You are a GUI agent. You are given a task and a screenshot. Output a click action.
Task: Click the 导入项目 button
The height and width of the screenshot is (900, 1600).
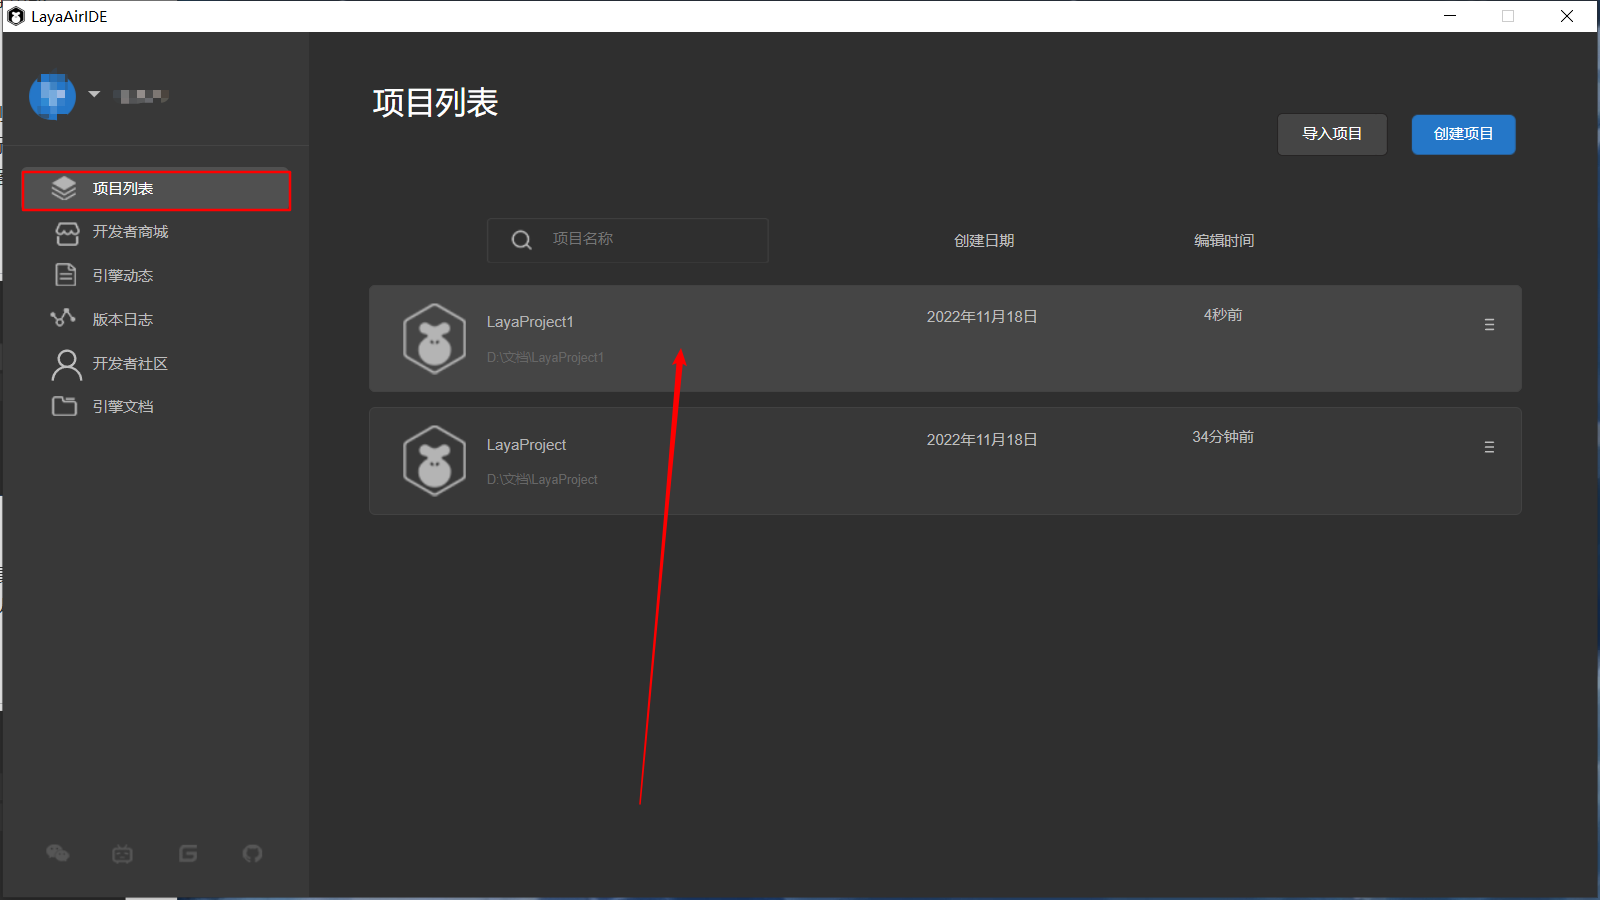point(1331,134)
